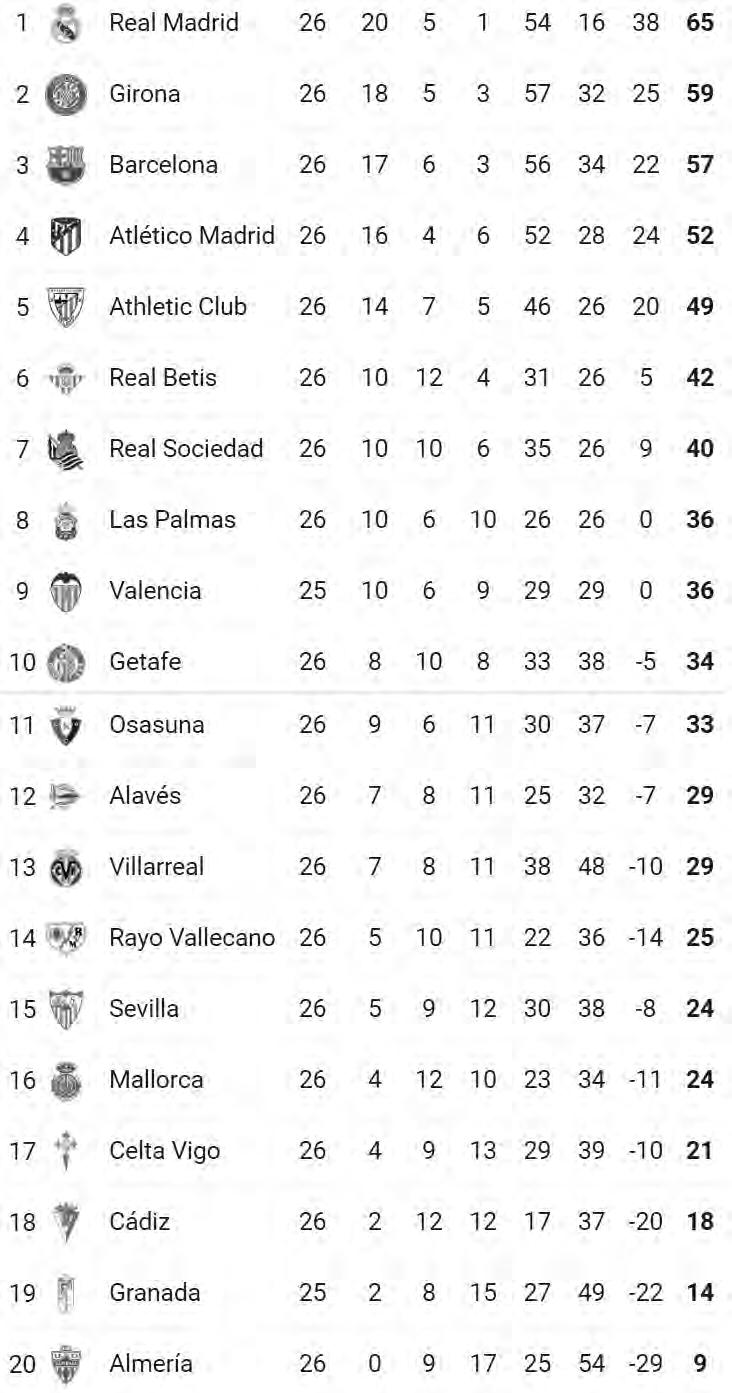Open the Getafe team page
The height and width of the screenshot is (1393, 732).
144,662
